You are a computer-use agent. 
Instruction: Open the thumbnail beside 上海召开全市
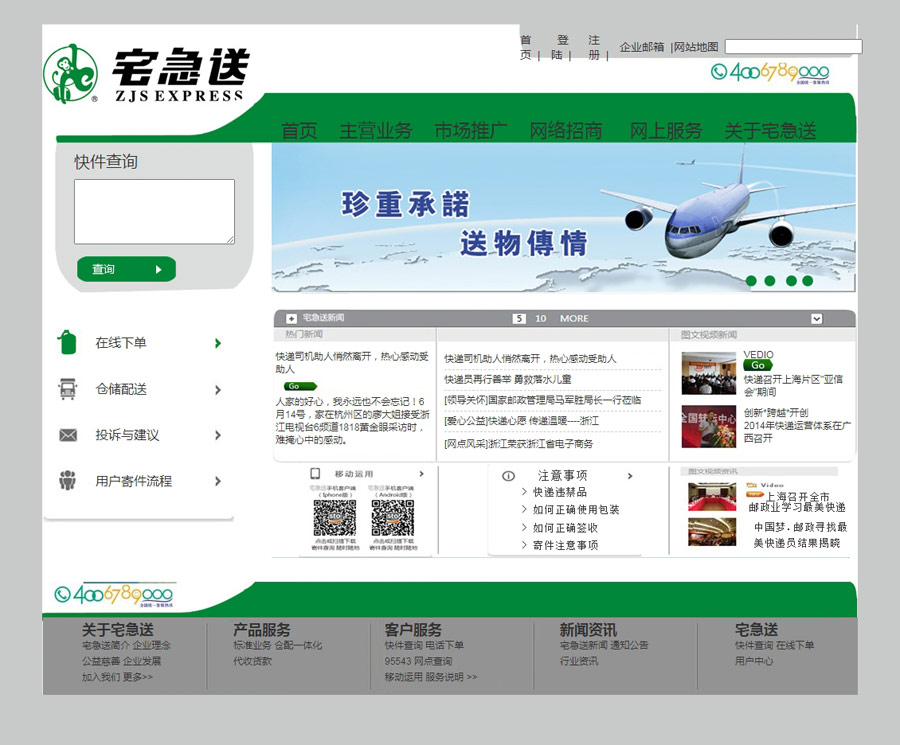click(x=712, y=496)
